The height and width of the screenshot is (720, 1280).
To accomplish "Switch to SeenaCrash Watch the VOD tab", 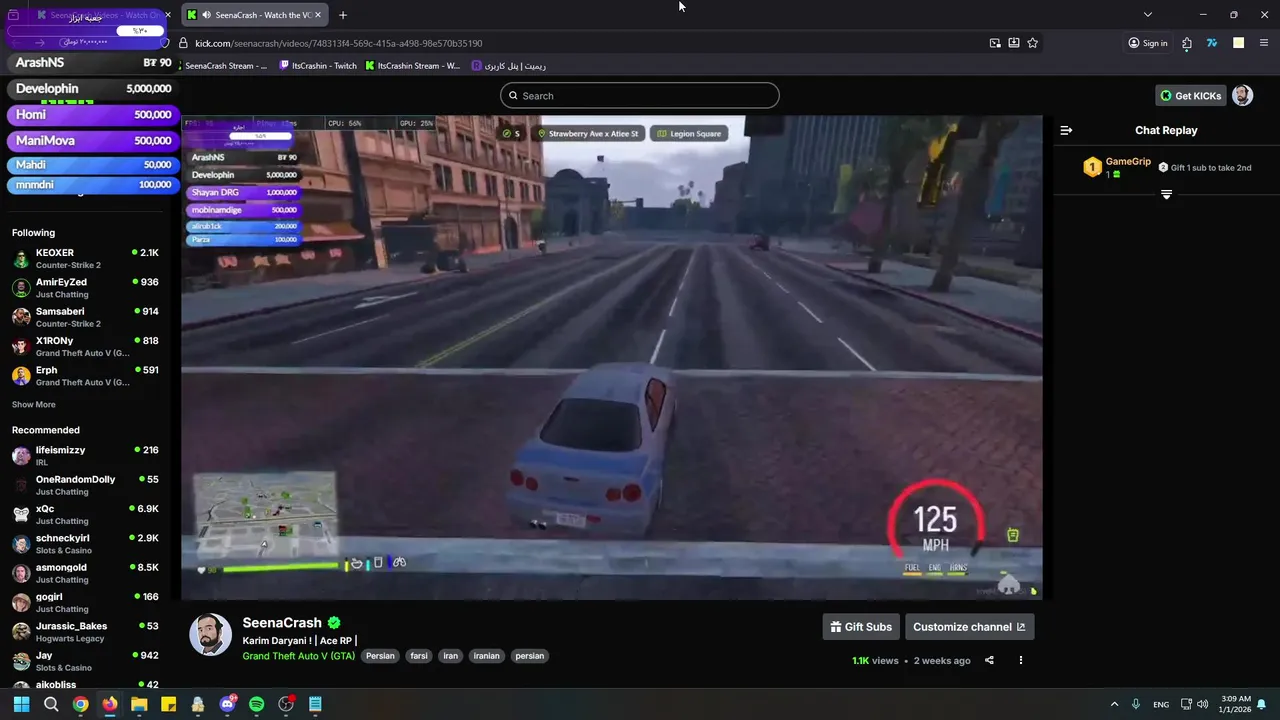I will pos(255,15).
